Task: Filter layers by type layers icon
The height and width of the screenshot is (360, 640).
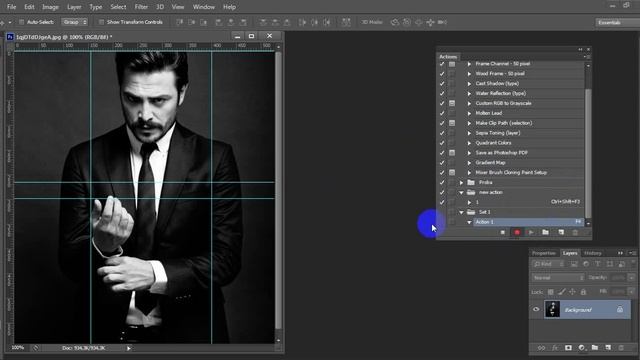Action: [598, 264]
